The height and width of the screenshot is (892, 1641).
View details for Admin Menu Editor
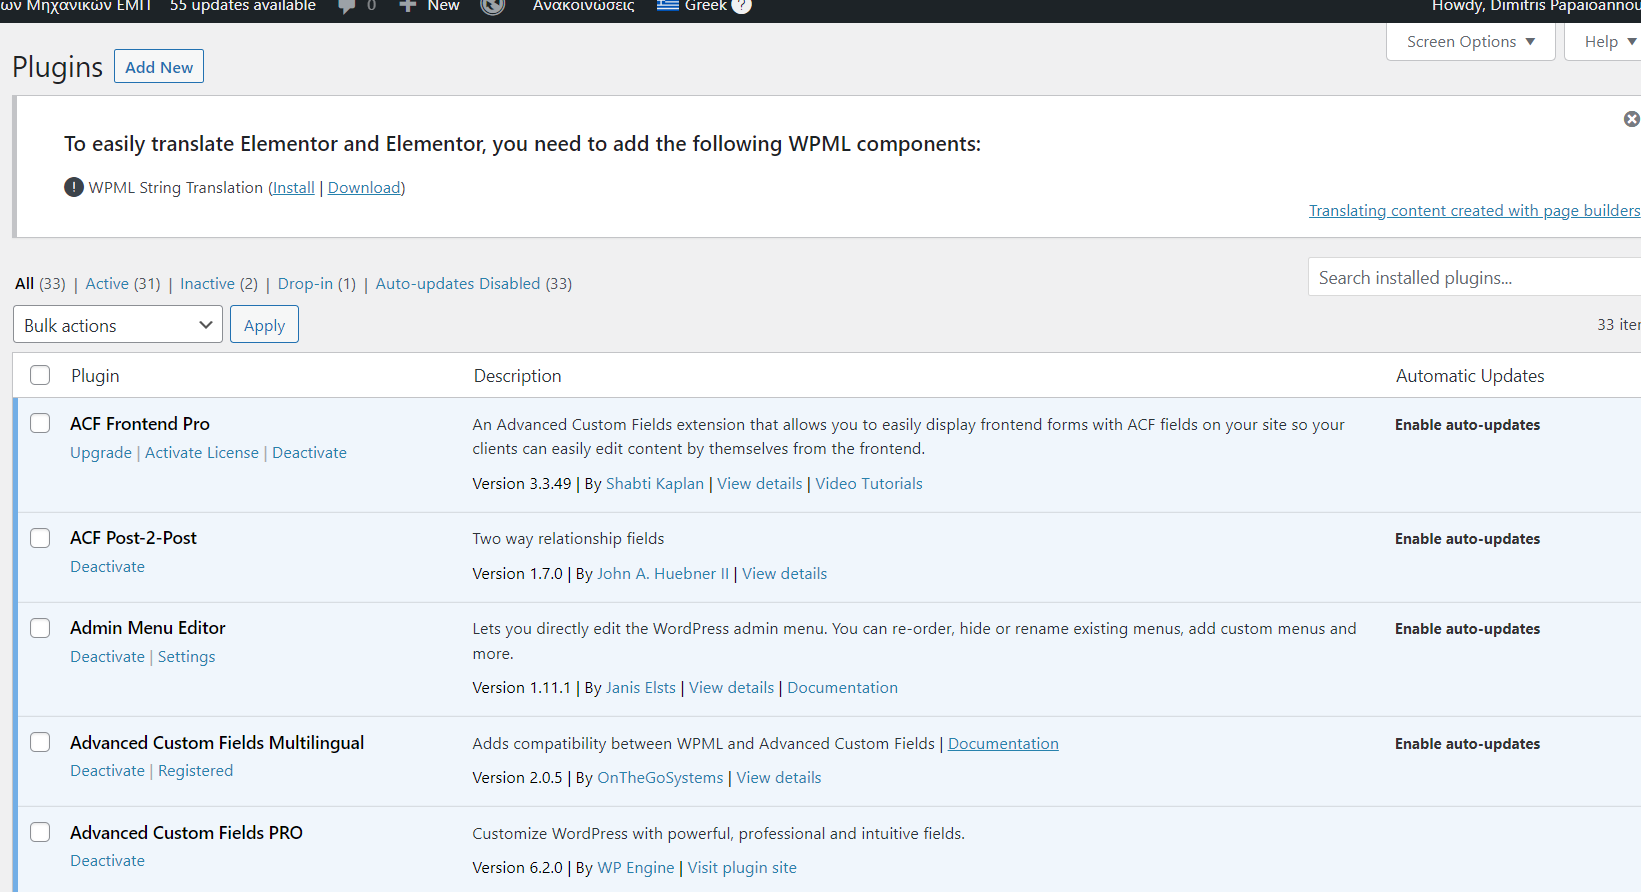coord(732,688)
